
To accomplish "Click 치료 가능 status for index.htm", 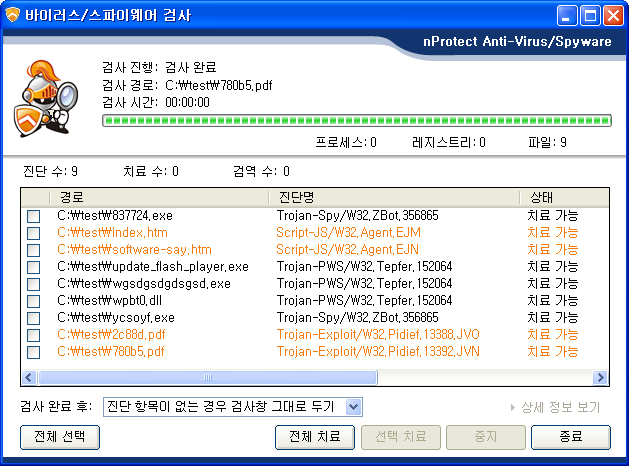I will coord(552,233).
